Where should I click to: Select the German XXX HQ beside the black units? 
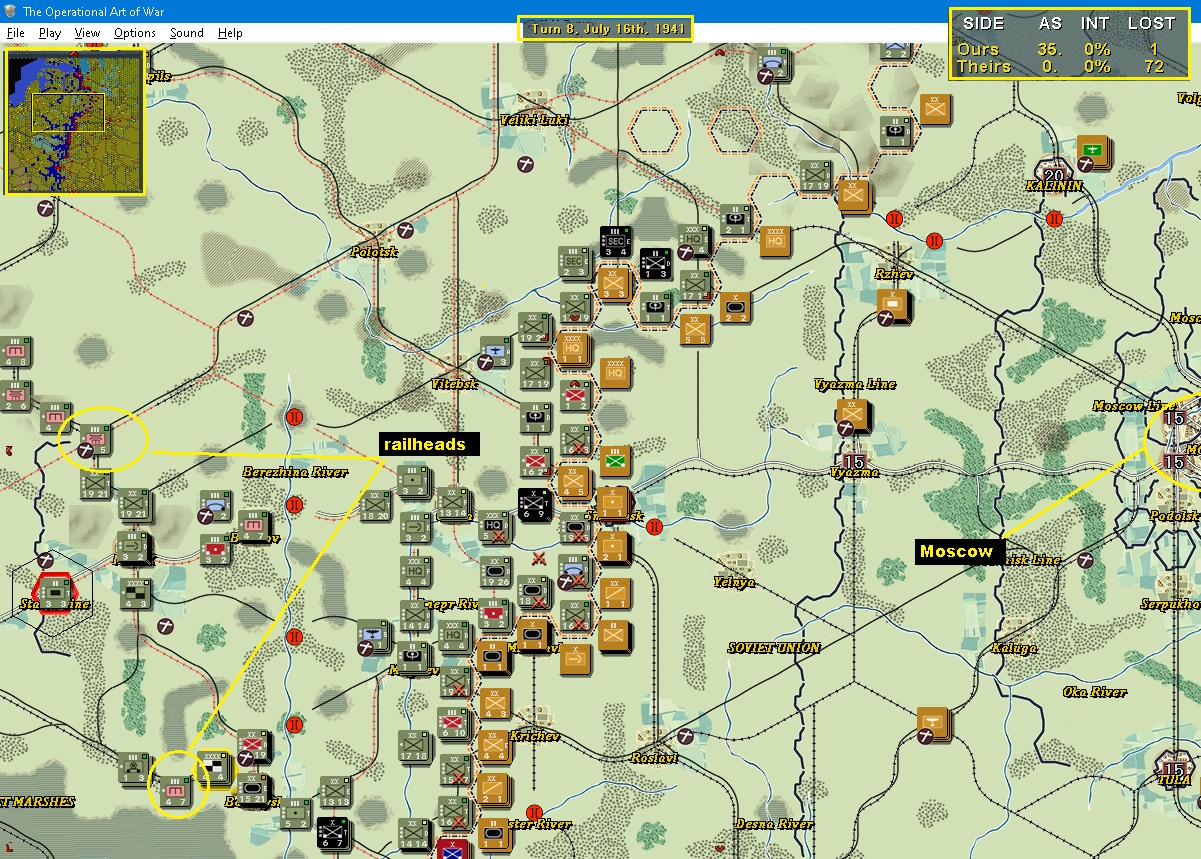tap(693, 240)
